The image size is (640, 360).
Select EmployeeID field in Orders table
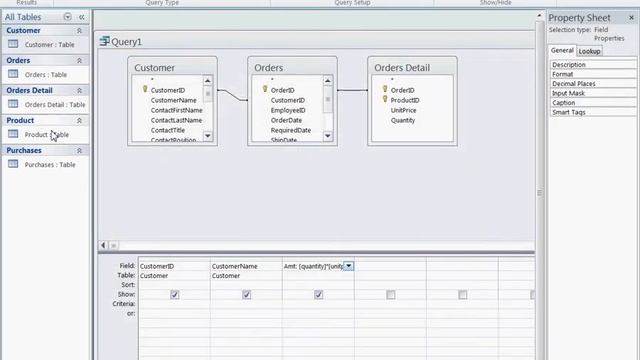click(x=288, y=110)
